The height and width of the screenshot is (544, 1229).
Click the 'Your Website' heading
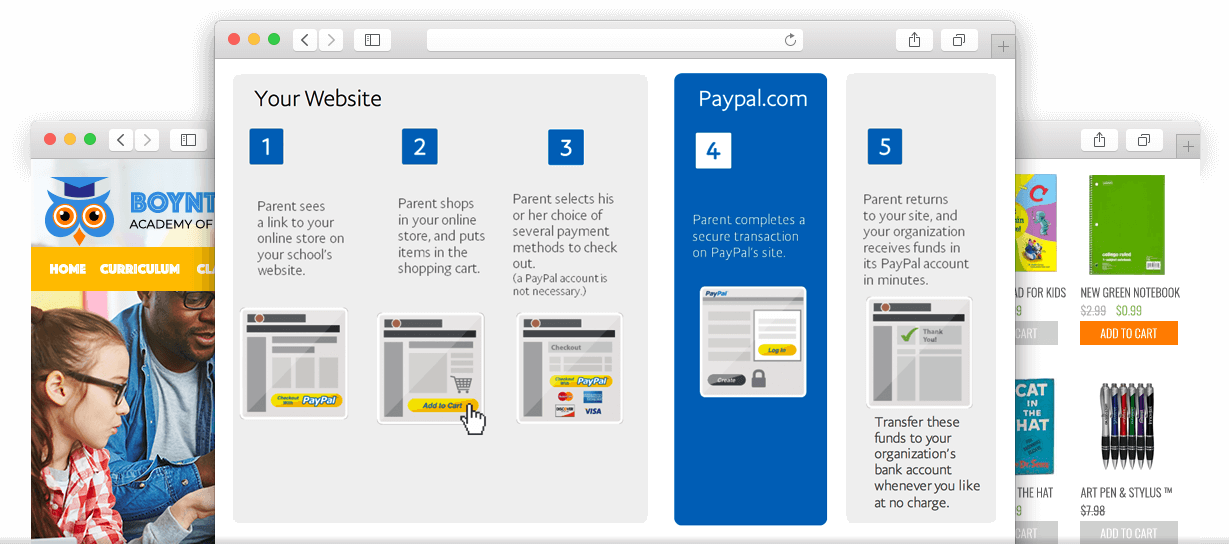(318, 98)
